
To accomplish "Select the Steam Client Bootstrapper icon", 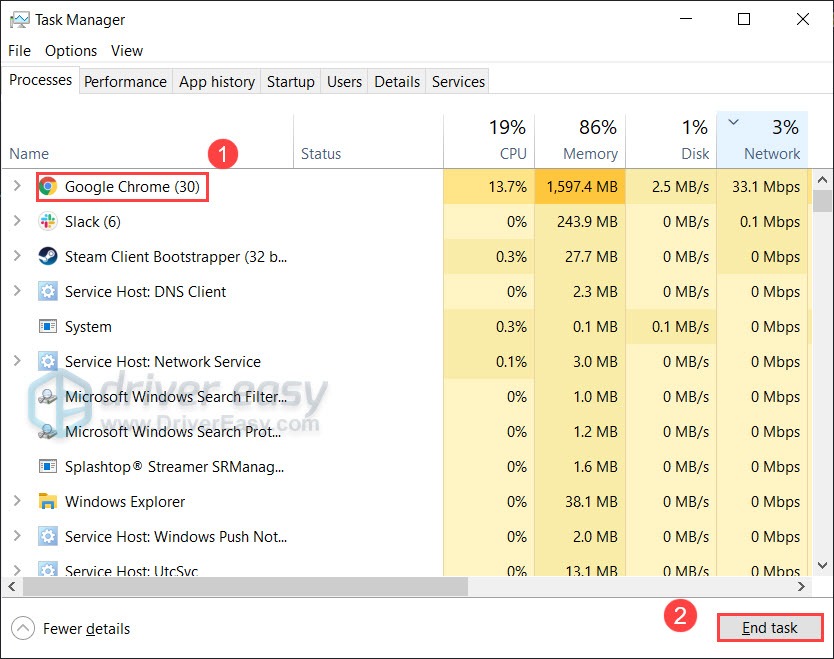I will 48,256.
